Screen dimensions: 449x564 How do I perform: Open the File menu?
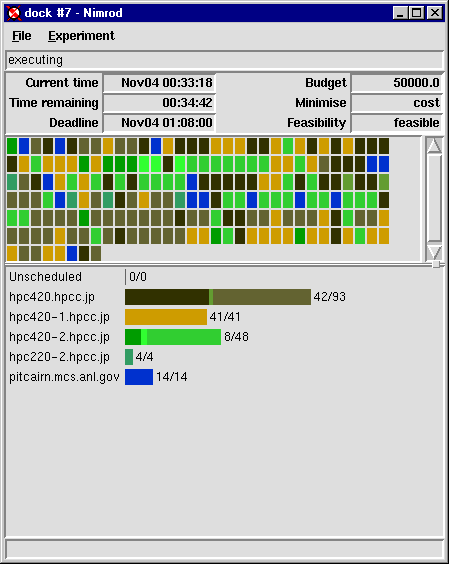(x=22, y=36)
